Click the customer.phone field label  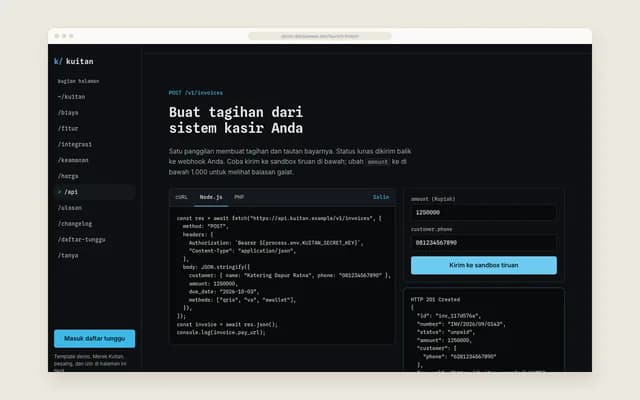(x=431, y=229)
